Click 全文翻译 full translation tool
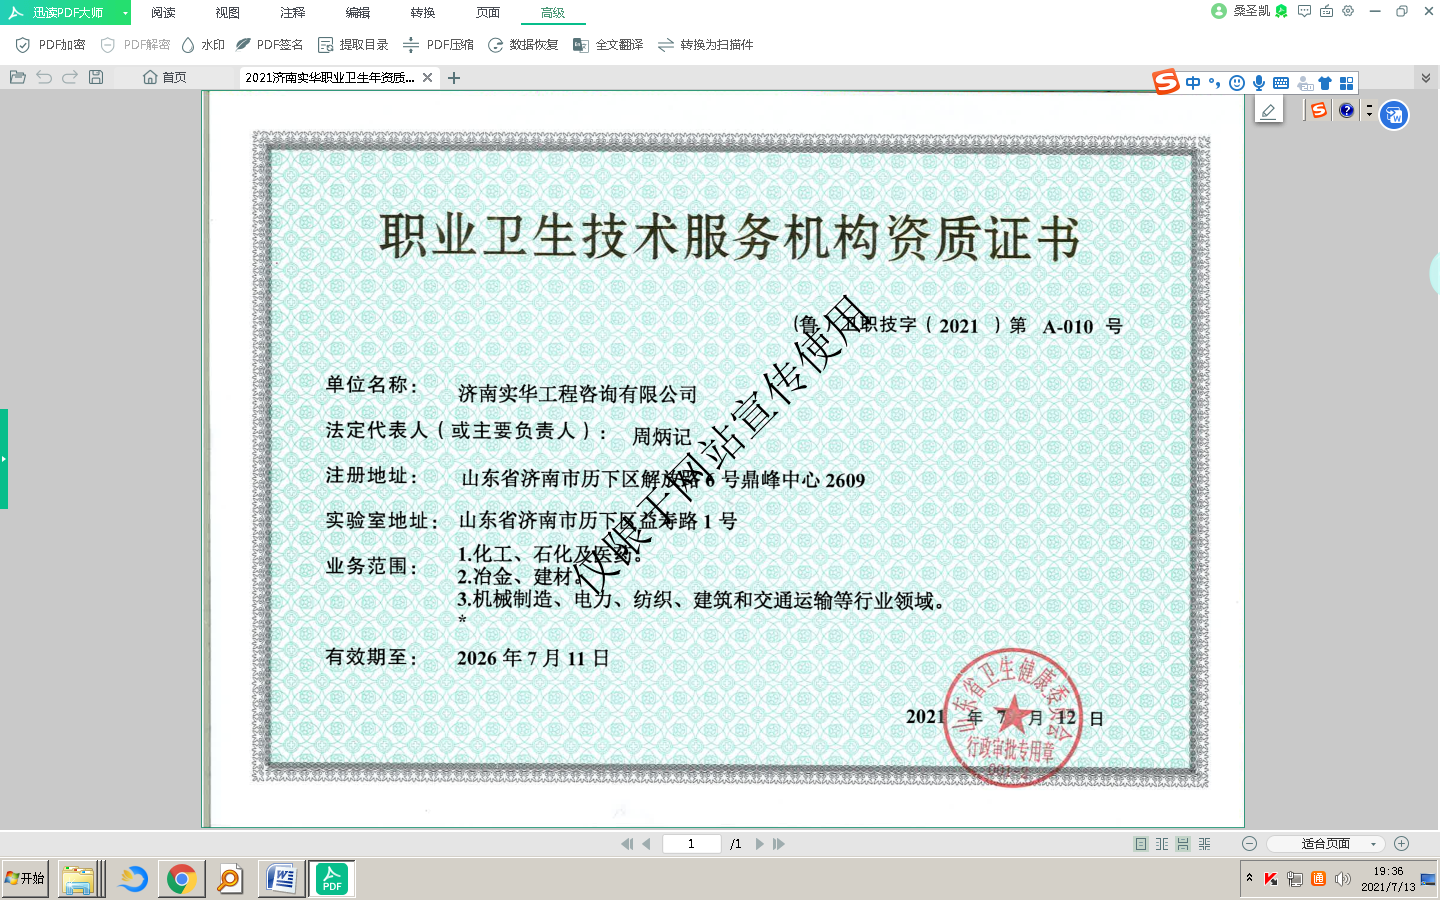1440x900 pixels. 608,45
